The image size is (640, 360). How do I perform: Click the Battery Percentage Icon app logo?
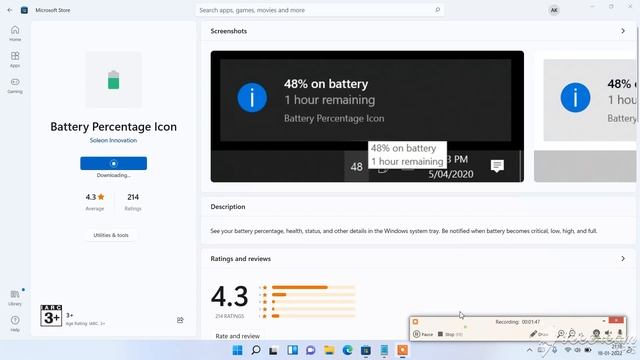pyautogui.click(x=113, y=80)
